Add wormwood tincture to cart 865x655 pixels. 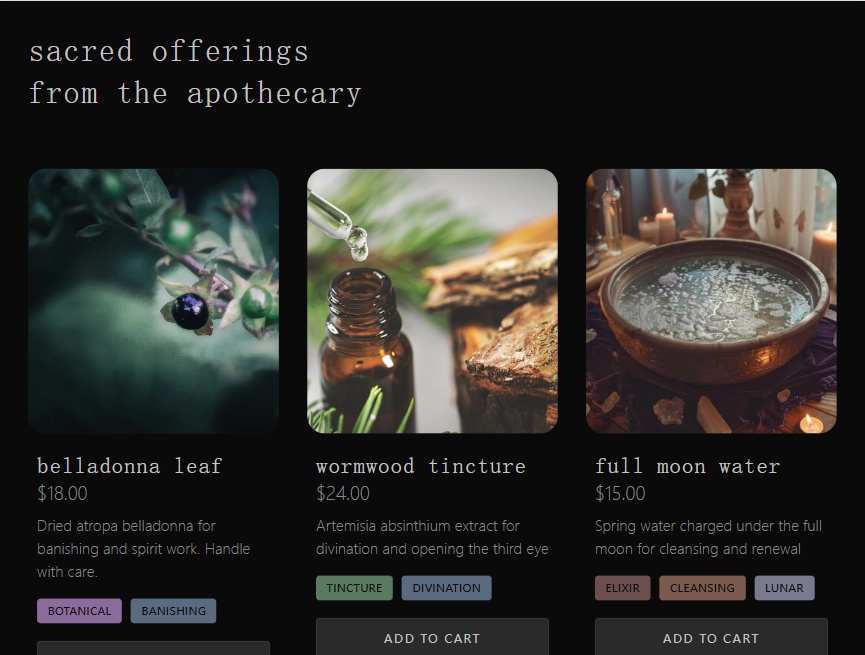click(432, 638)
